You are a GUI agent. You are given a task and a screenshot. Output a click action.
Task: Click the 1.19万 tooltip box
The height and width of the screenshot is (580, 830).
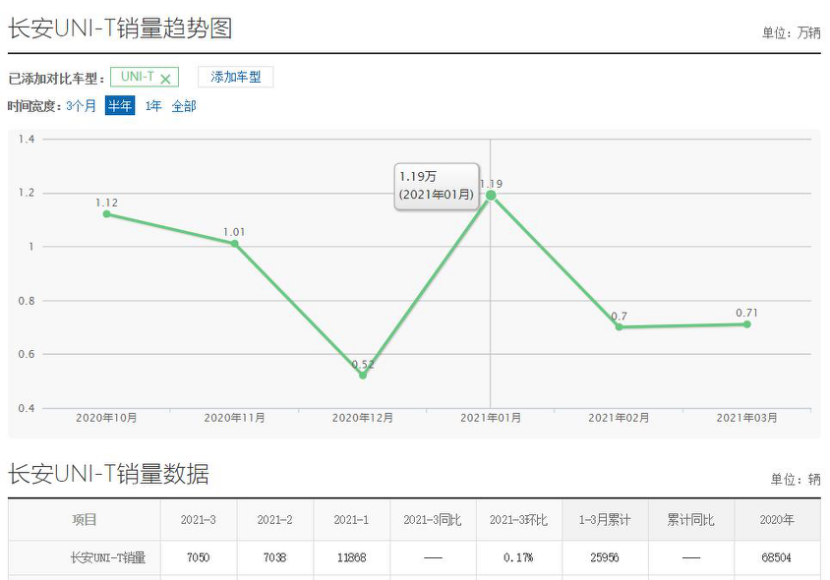click(x=437, y=186)
